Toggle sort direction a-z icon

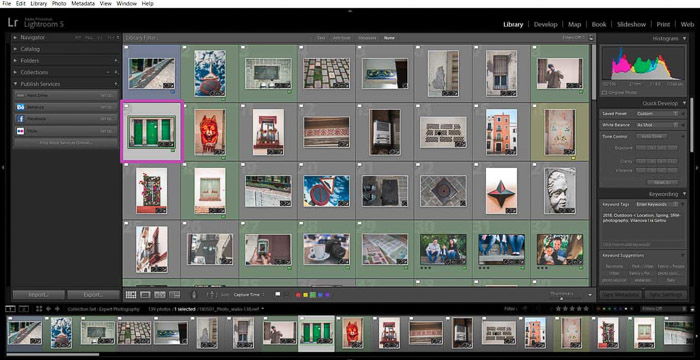click(212, 294)
